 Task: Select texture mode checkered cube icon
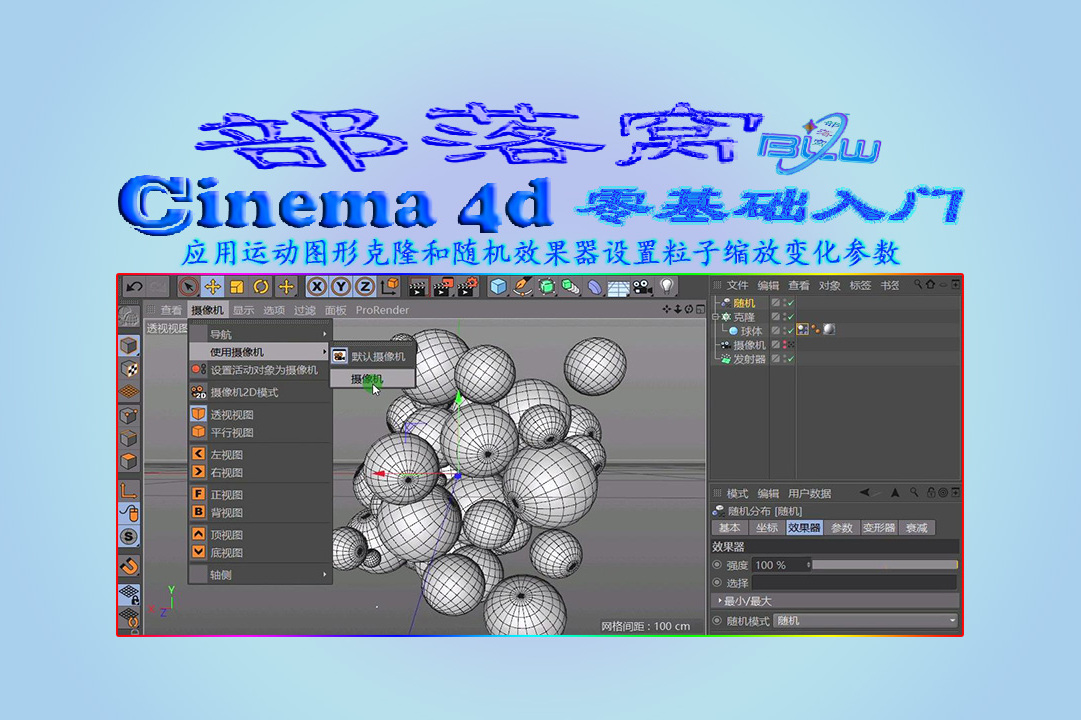click(129, 369)
